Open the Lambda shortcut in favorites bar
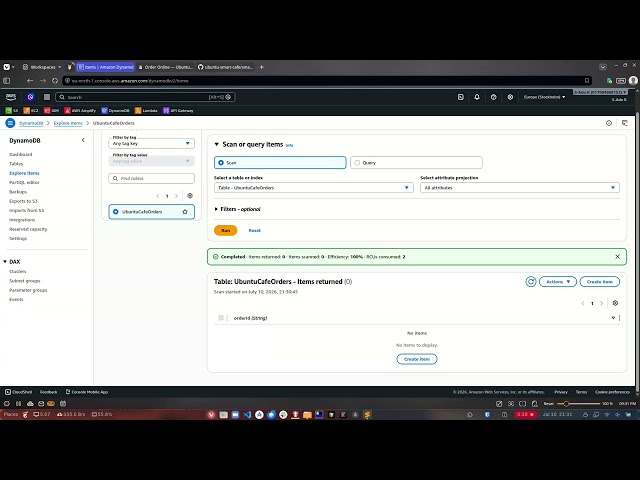Screen dimensions: 640x480 (146, 111)
